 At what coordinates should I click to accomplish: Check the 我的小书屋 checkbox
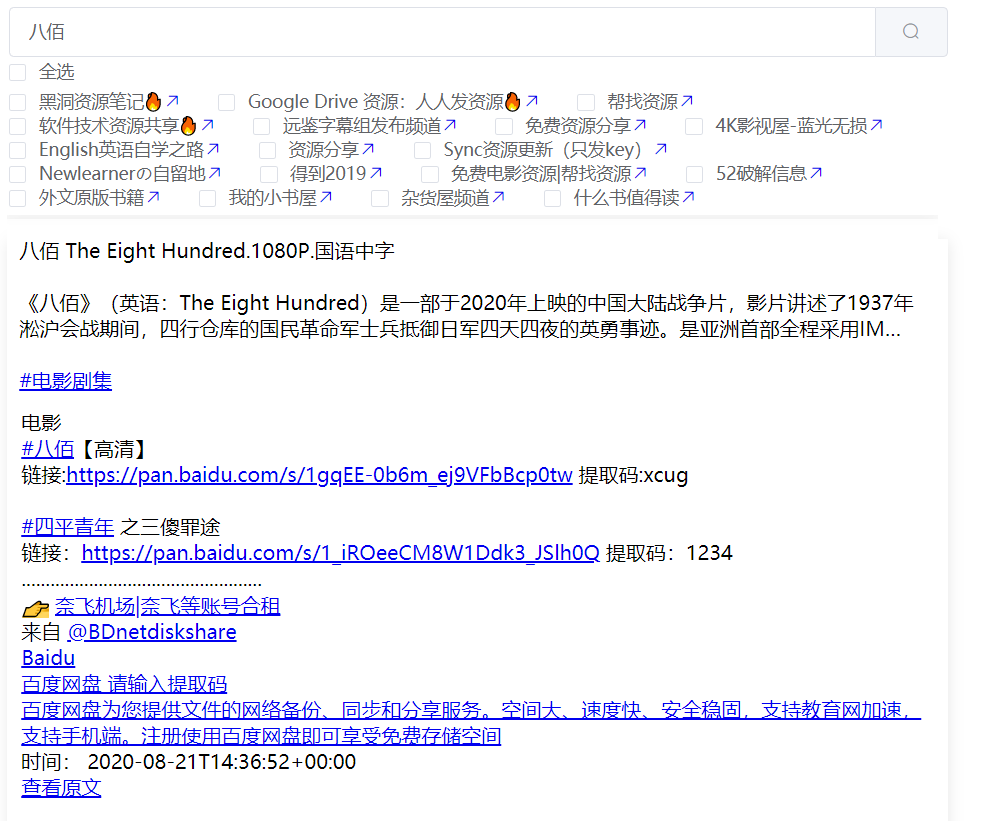tap(207, 198)
